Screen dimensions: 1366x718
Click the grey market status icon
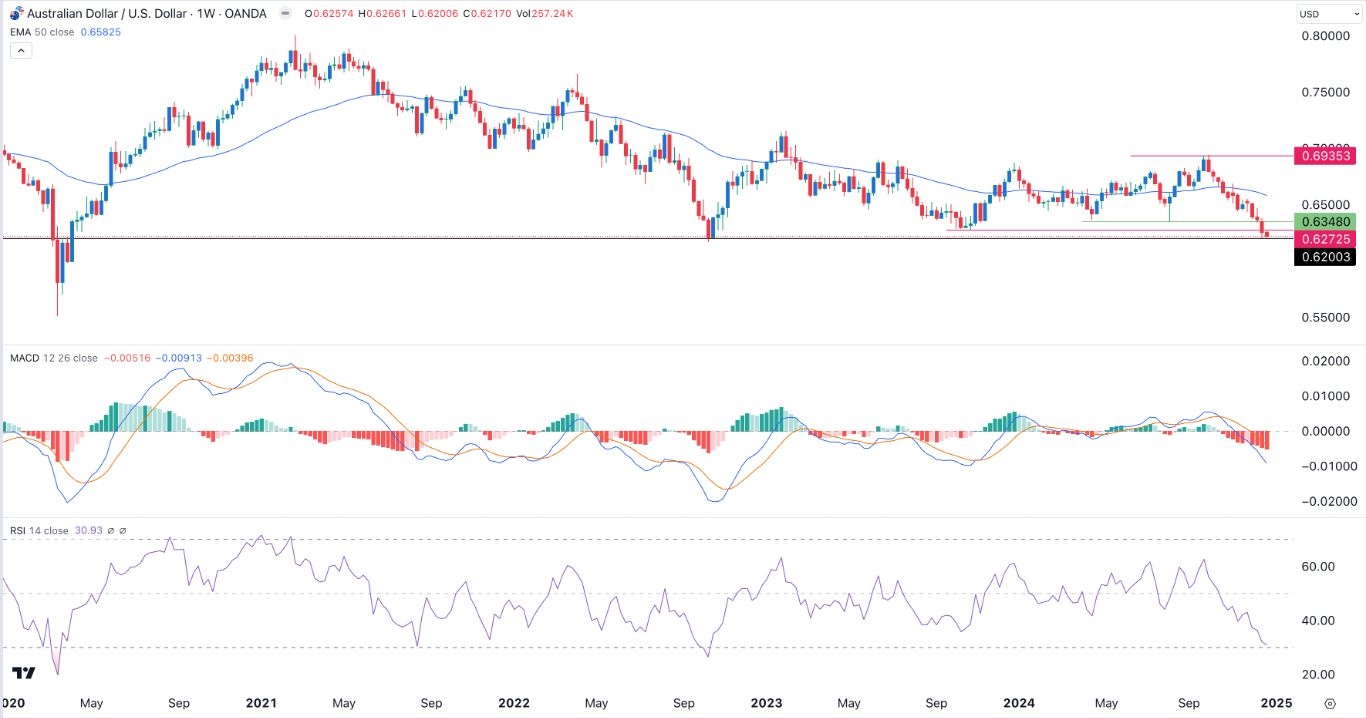coord(286,14)
